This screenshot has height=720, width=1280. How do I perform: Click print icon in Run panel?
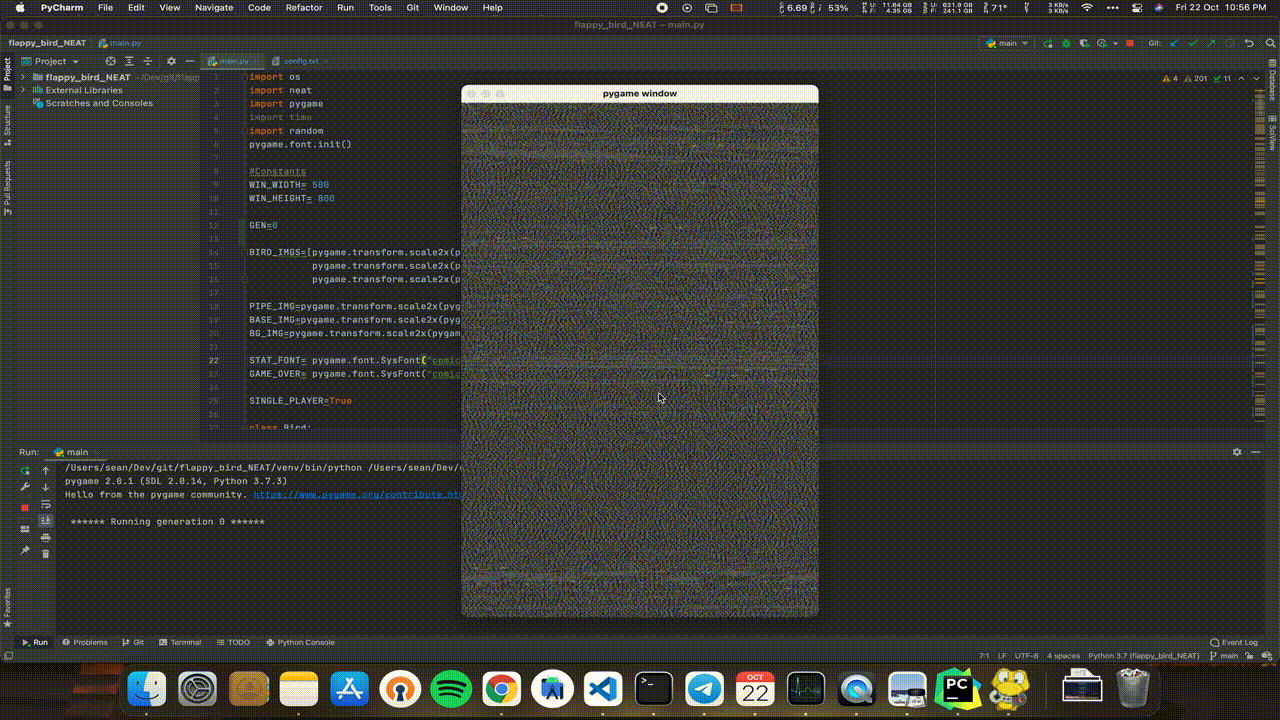click(x=45, y=537)
